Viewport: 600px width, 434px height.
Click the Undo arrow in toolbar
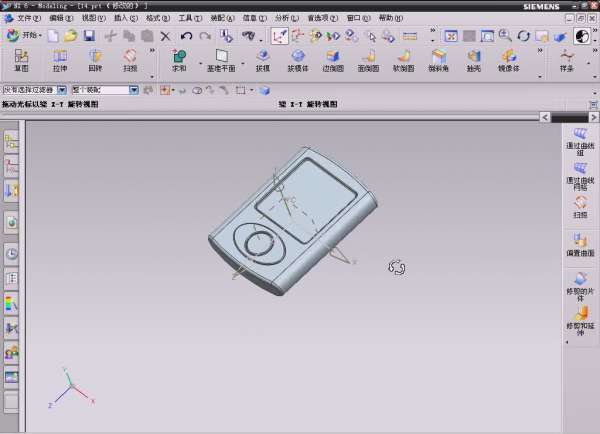click(x=187, y=36)
